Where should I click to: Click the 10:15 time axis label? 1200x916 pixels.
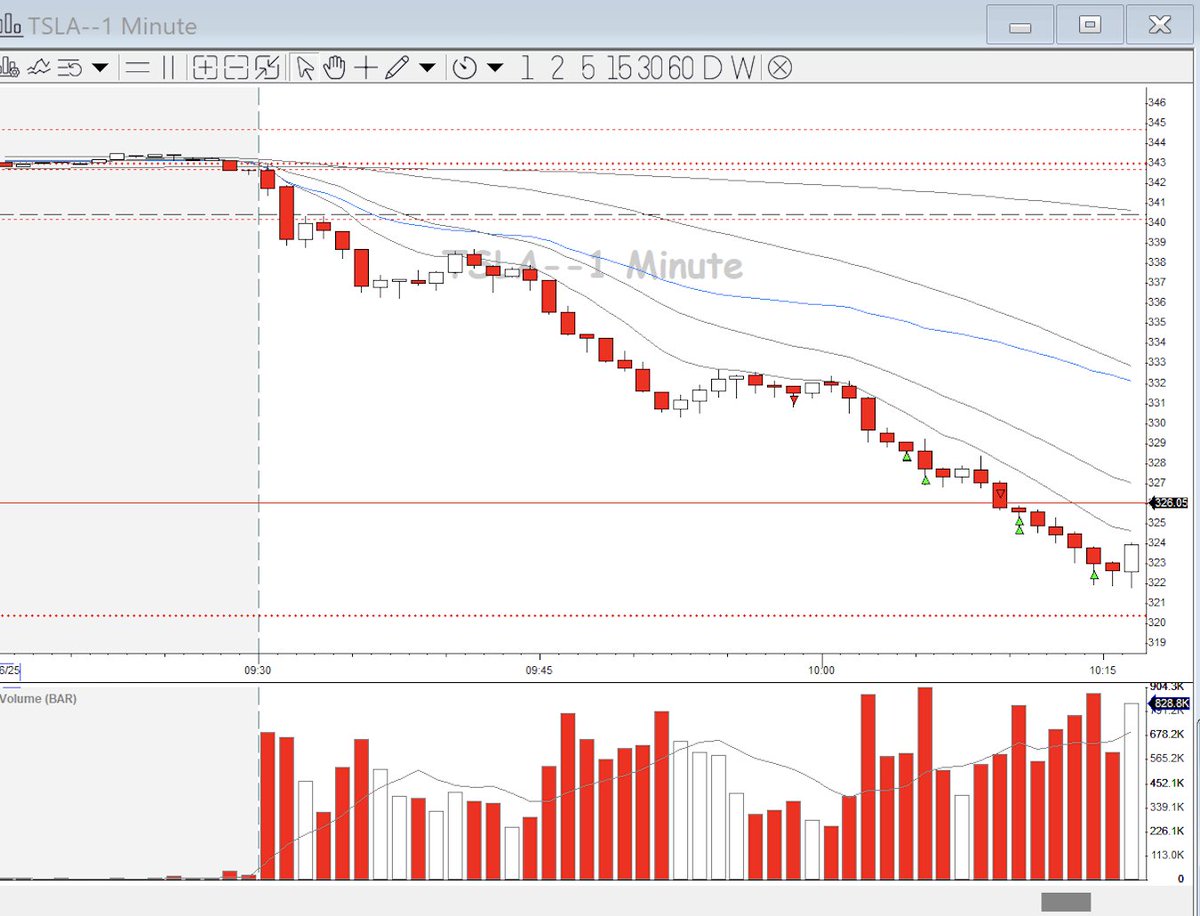1102,669
